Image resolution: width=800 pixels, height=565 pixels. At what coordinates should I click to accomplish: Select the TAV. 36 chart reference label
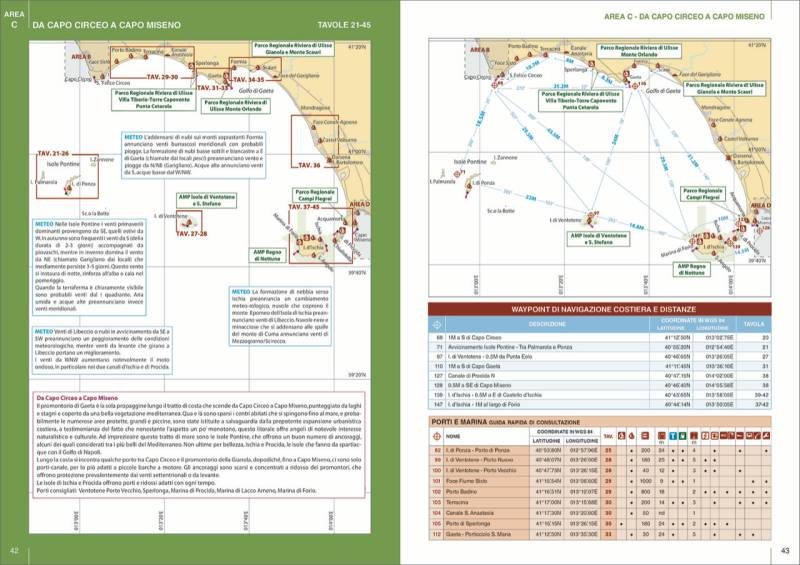(310, 164)
